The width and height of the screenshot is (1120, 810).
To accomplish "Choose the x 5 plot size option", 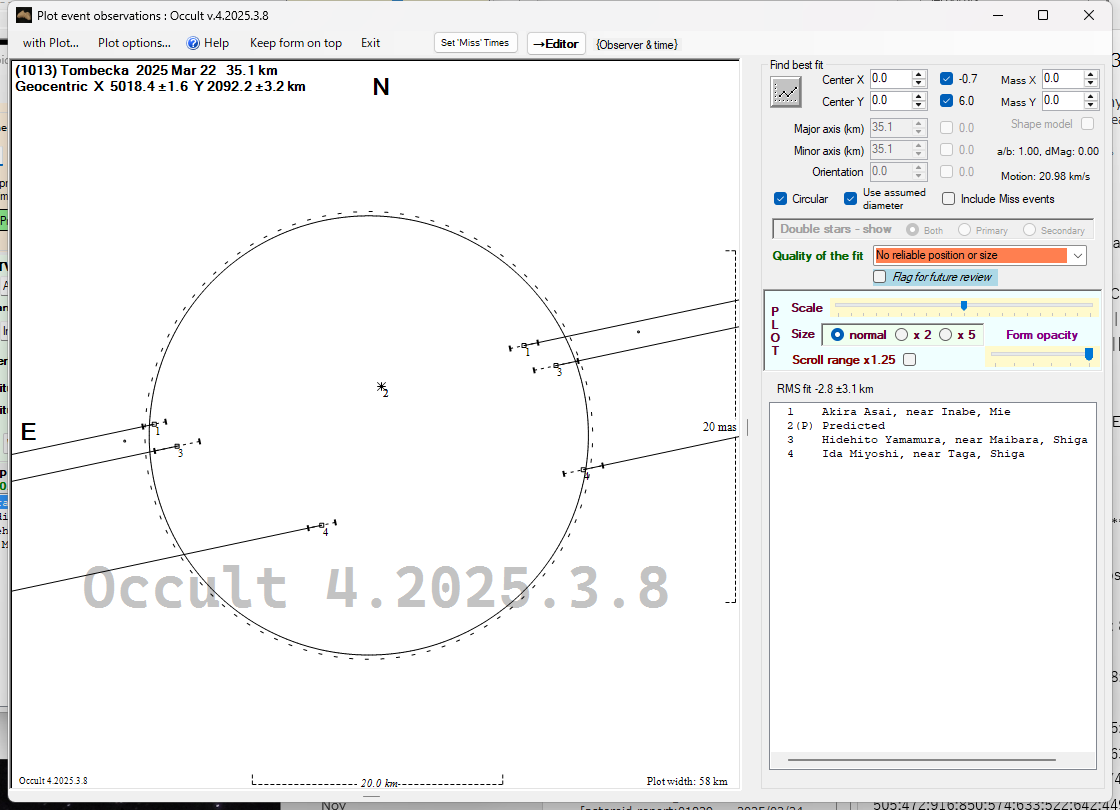I will (x=946, y=335).
